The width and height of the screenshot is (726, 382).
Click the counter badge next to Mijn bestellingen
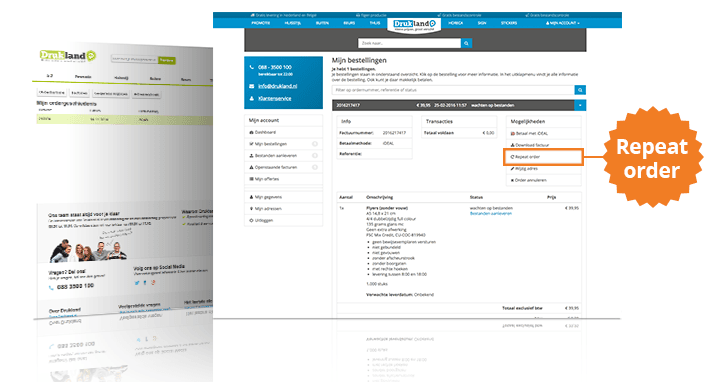(315, 144)
